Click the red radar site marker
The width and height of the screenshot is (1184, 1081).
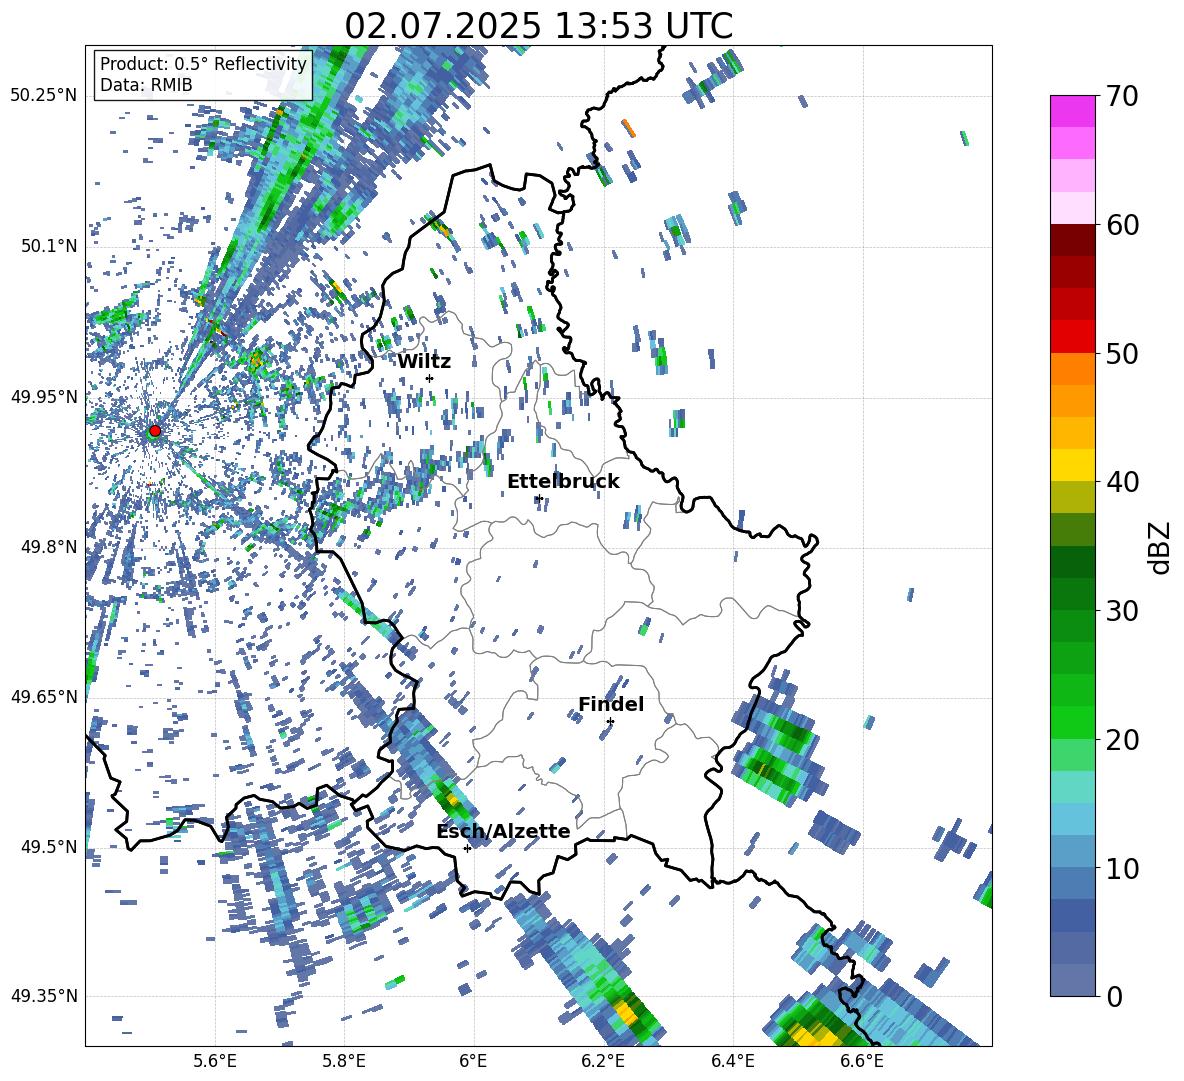pyautogui.click(x=155, y=430)
